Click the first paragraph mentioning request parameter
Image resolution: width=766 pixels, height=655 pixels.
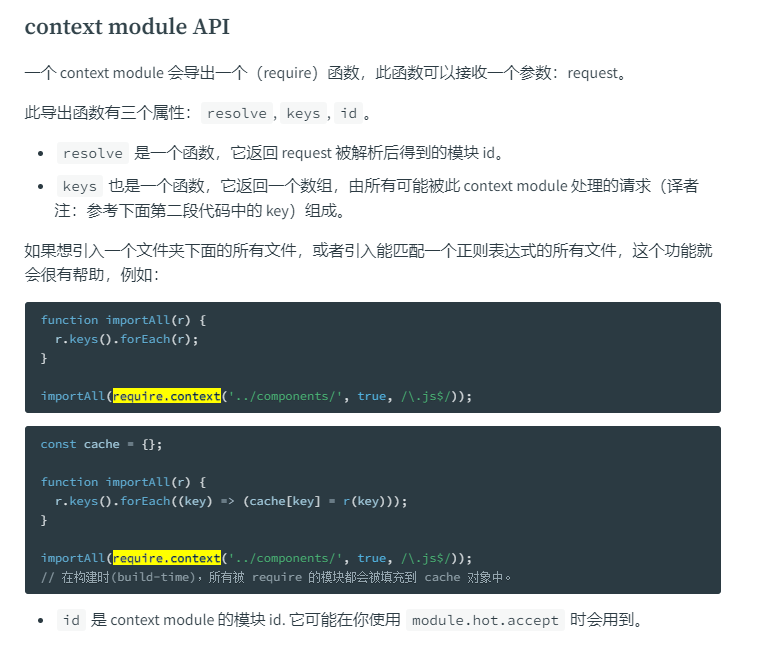[x=325, y=73]
